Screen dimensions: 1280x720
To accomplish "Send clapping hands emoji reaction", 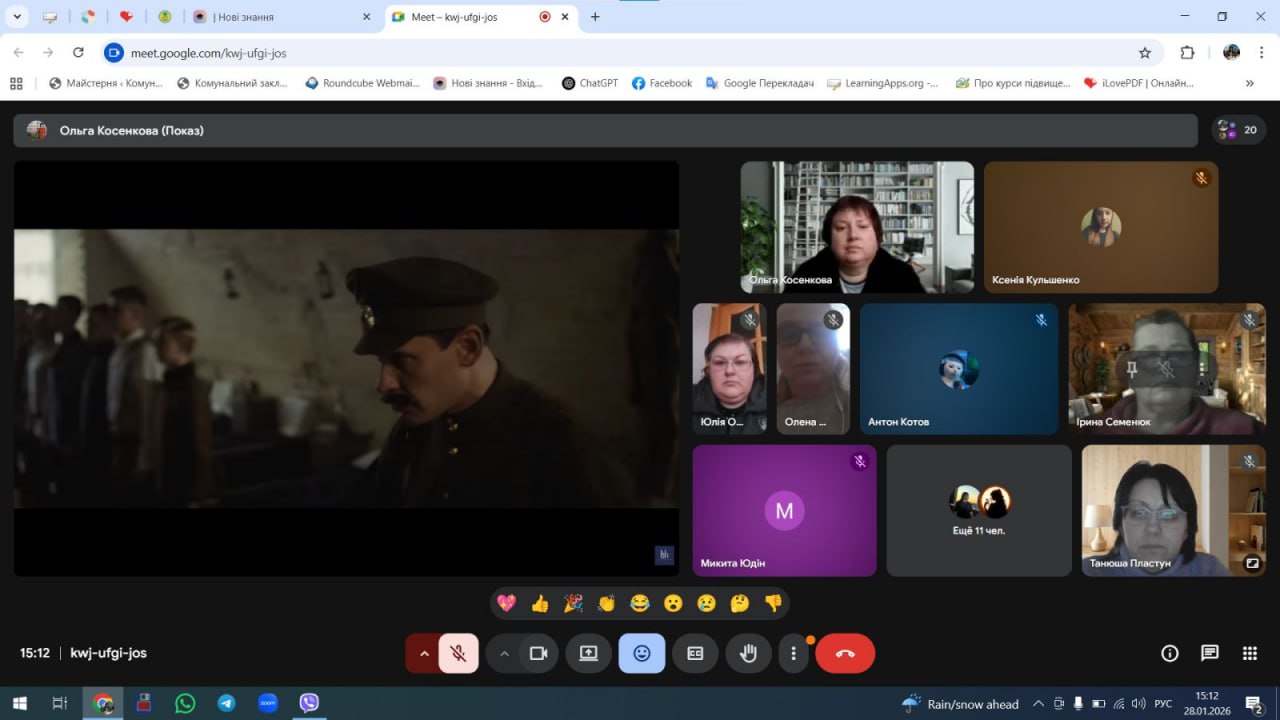I will point(606,603).
